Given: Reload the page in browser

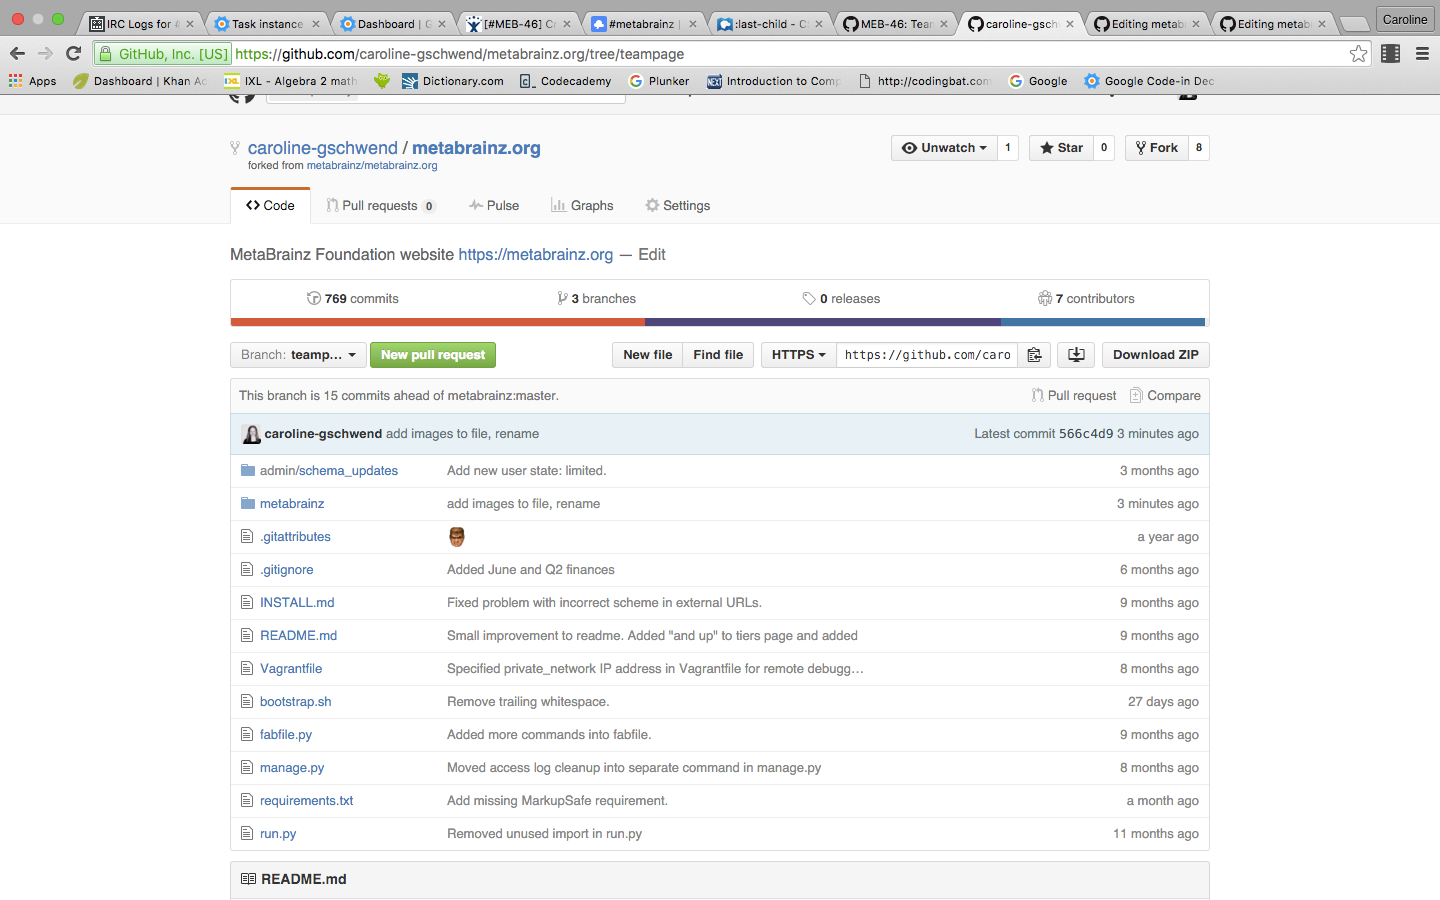Looking at the screenshot, I should [73, 54].
